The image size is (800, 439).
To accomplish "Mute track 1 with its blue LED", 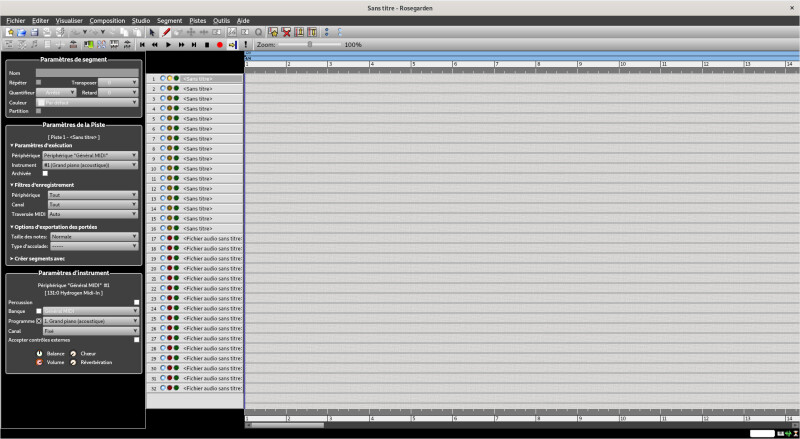I will 163,79.
